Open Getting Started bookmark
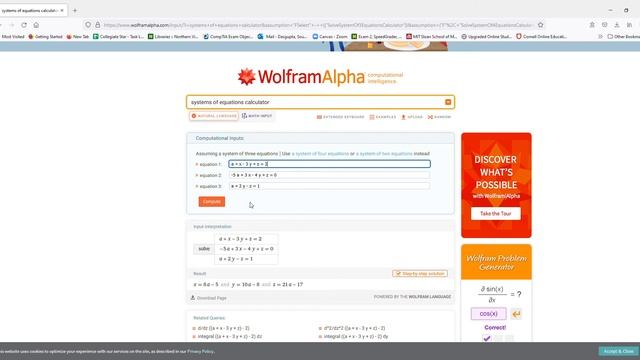640x360 pixels. [x=45, y=36]
